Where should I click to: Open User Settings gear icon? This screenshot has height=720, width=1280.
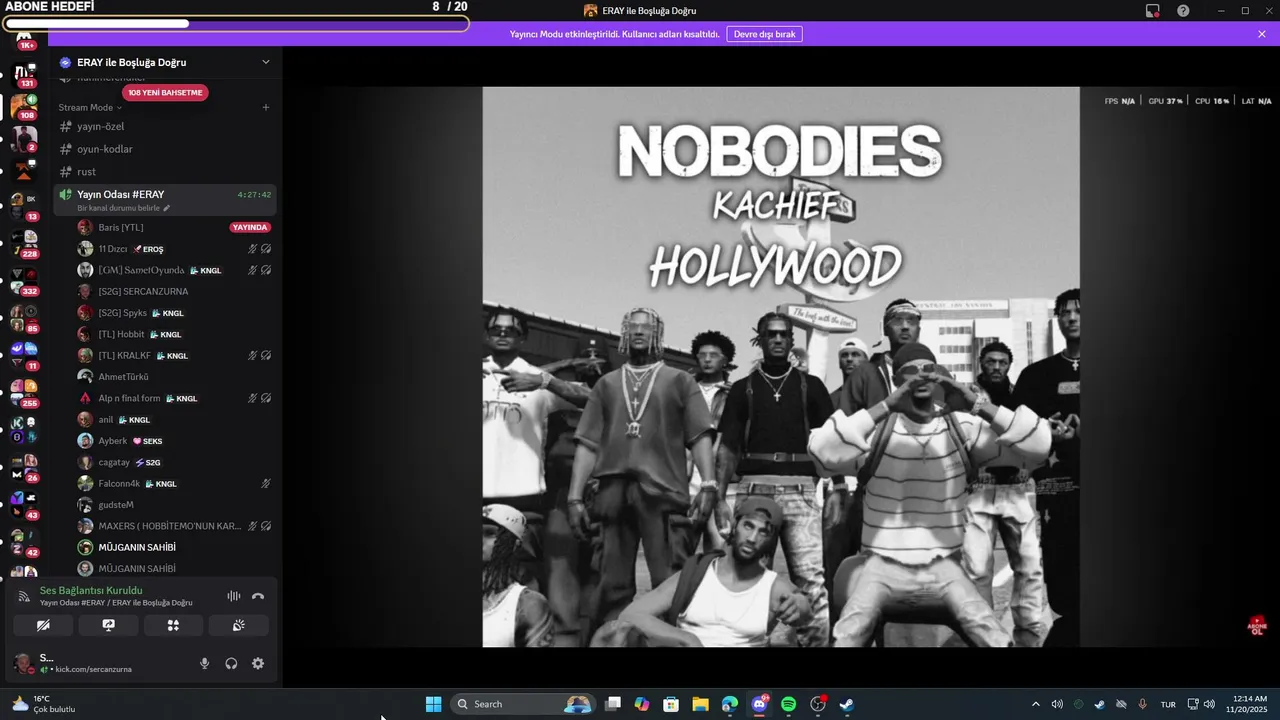click(x=258, y=663)
